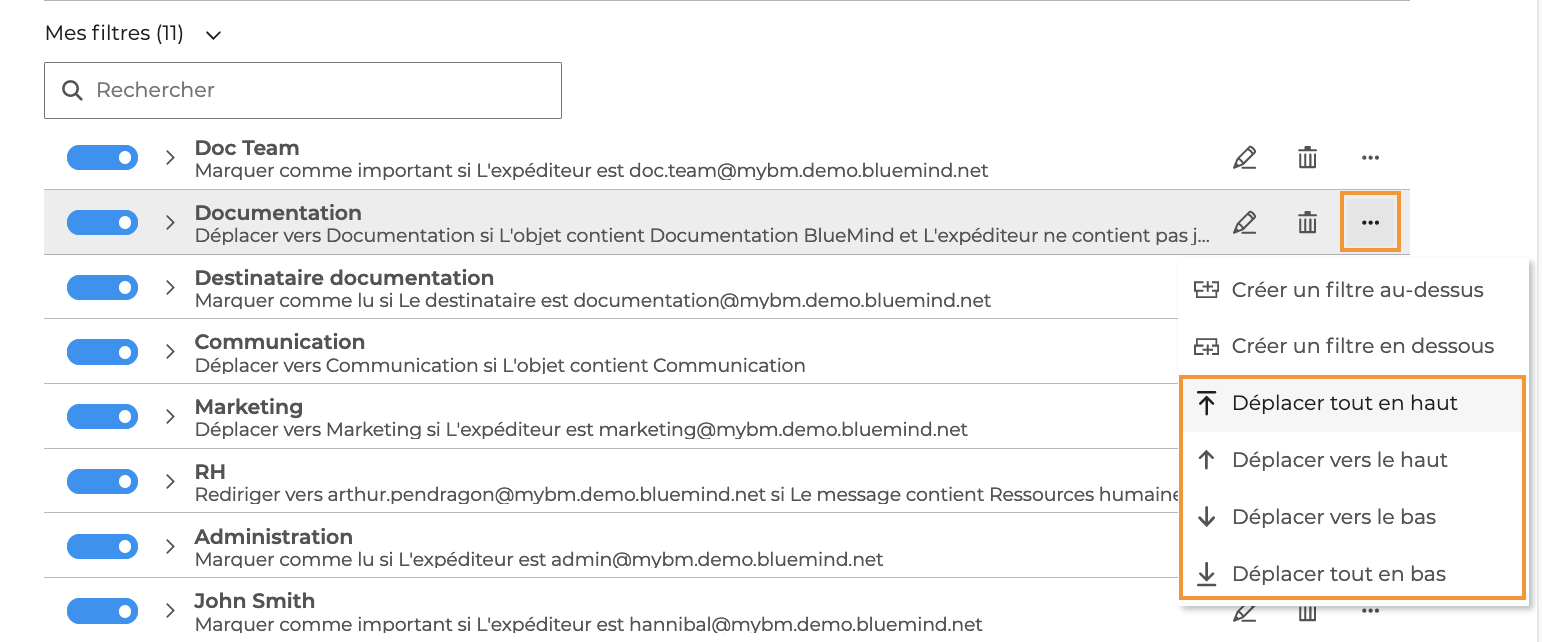Delete the Doc Team filter via trash icon
The image size is (1542, 642).
click(1307, 158)
